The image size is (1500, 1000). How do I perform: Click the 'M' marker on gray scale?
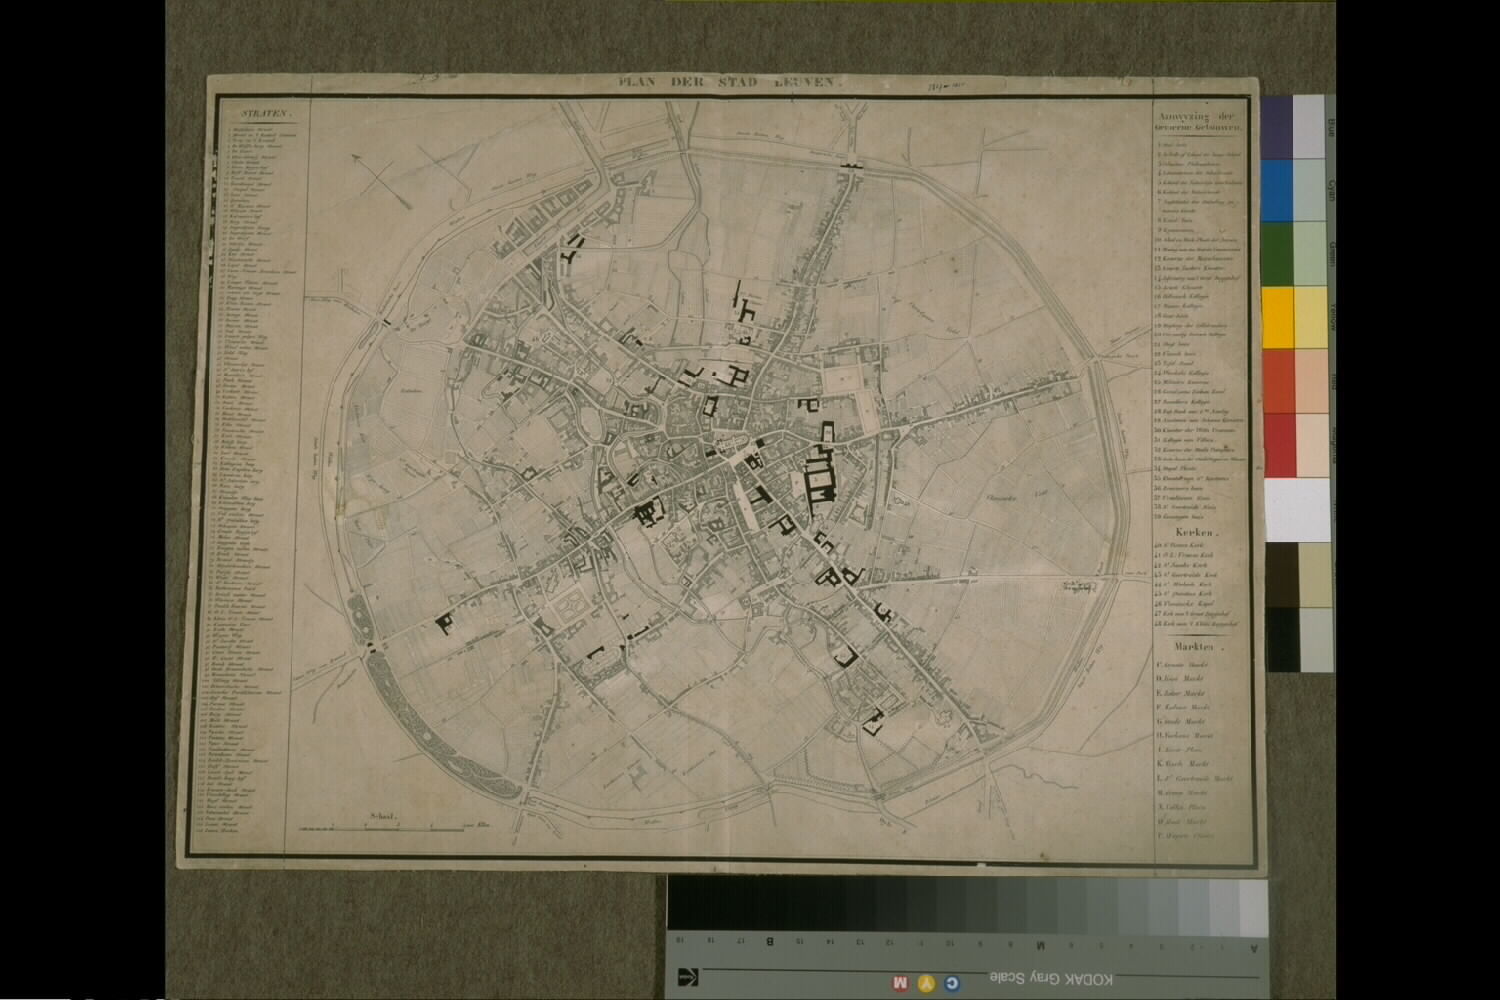click(1041, 943)
